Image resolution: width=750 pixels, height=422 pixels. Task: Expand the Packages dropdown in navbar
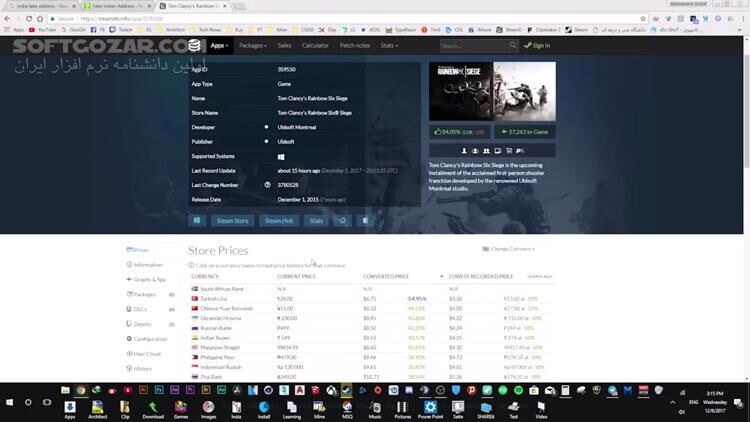[x=253, y=45]
